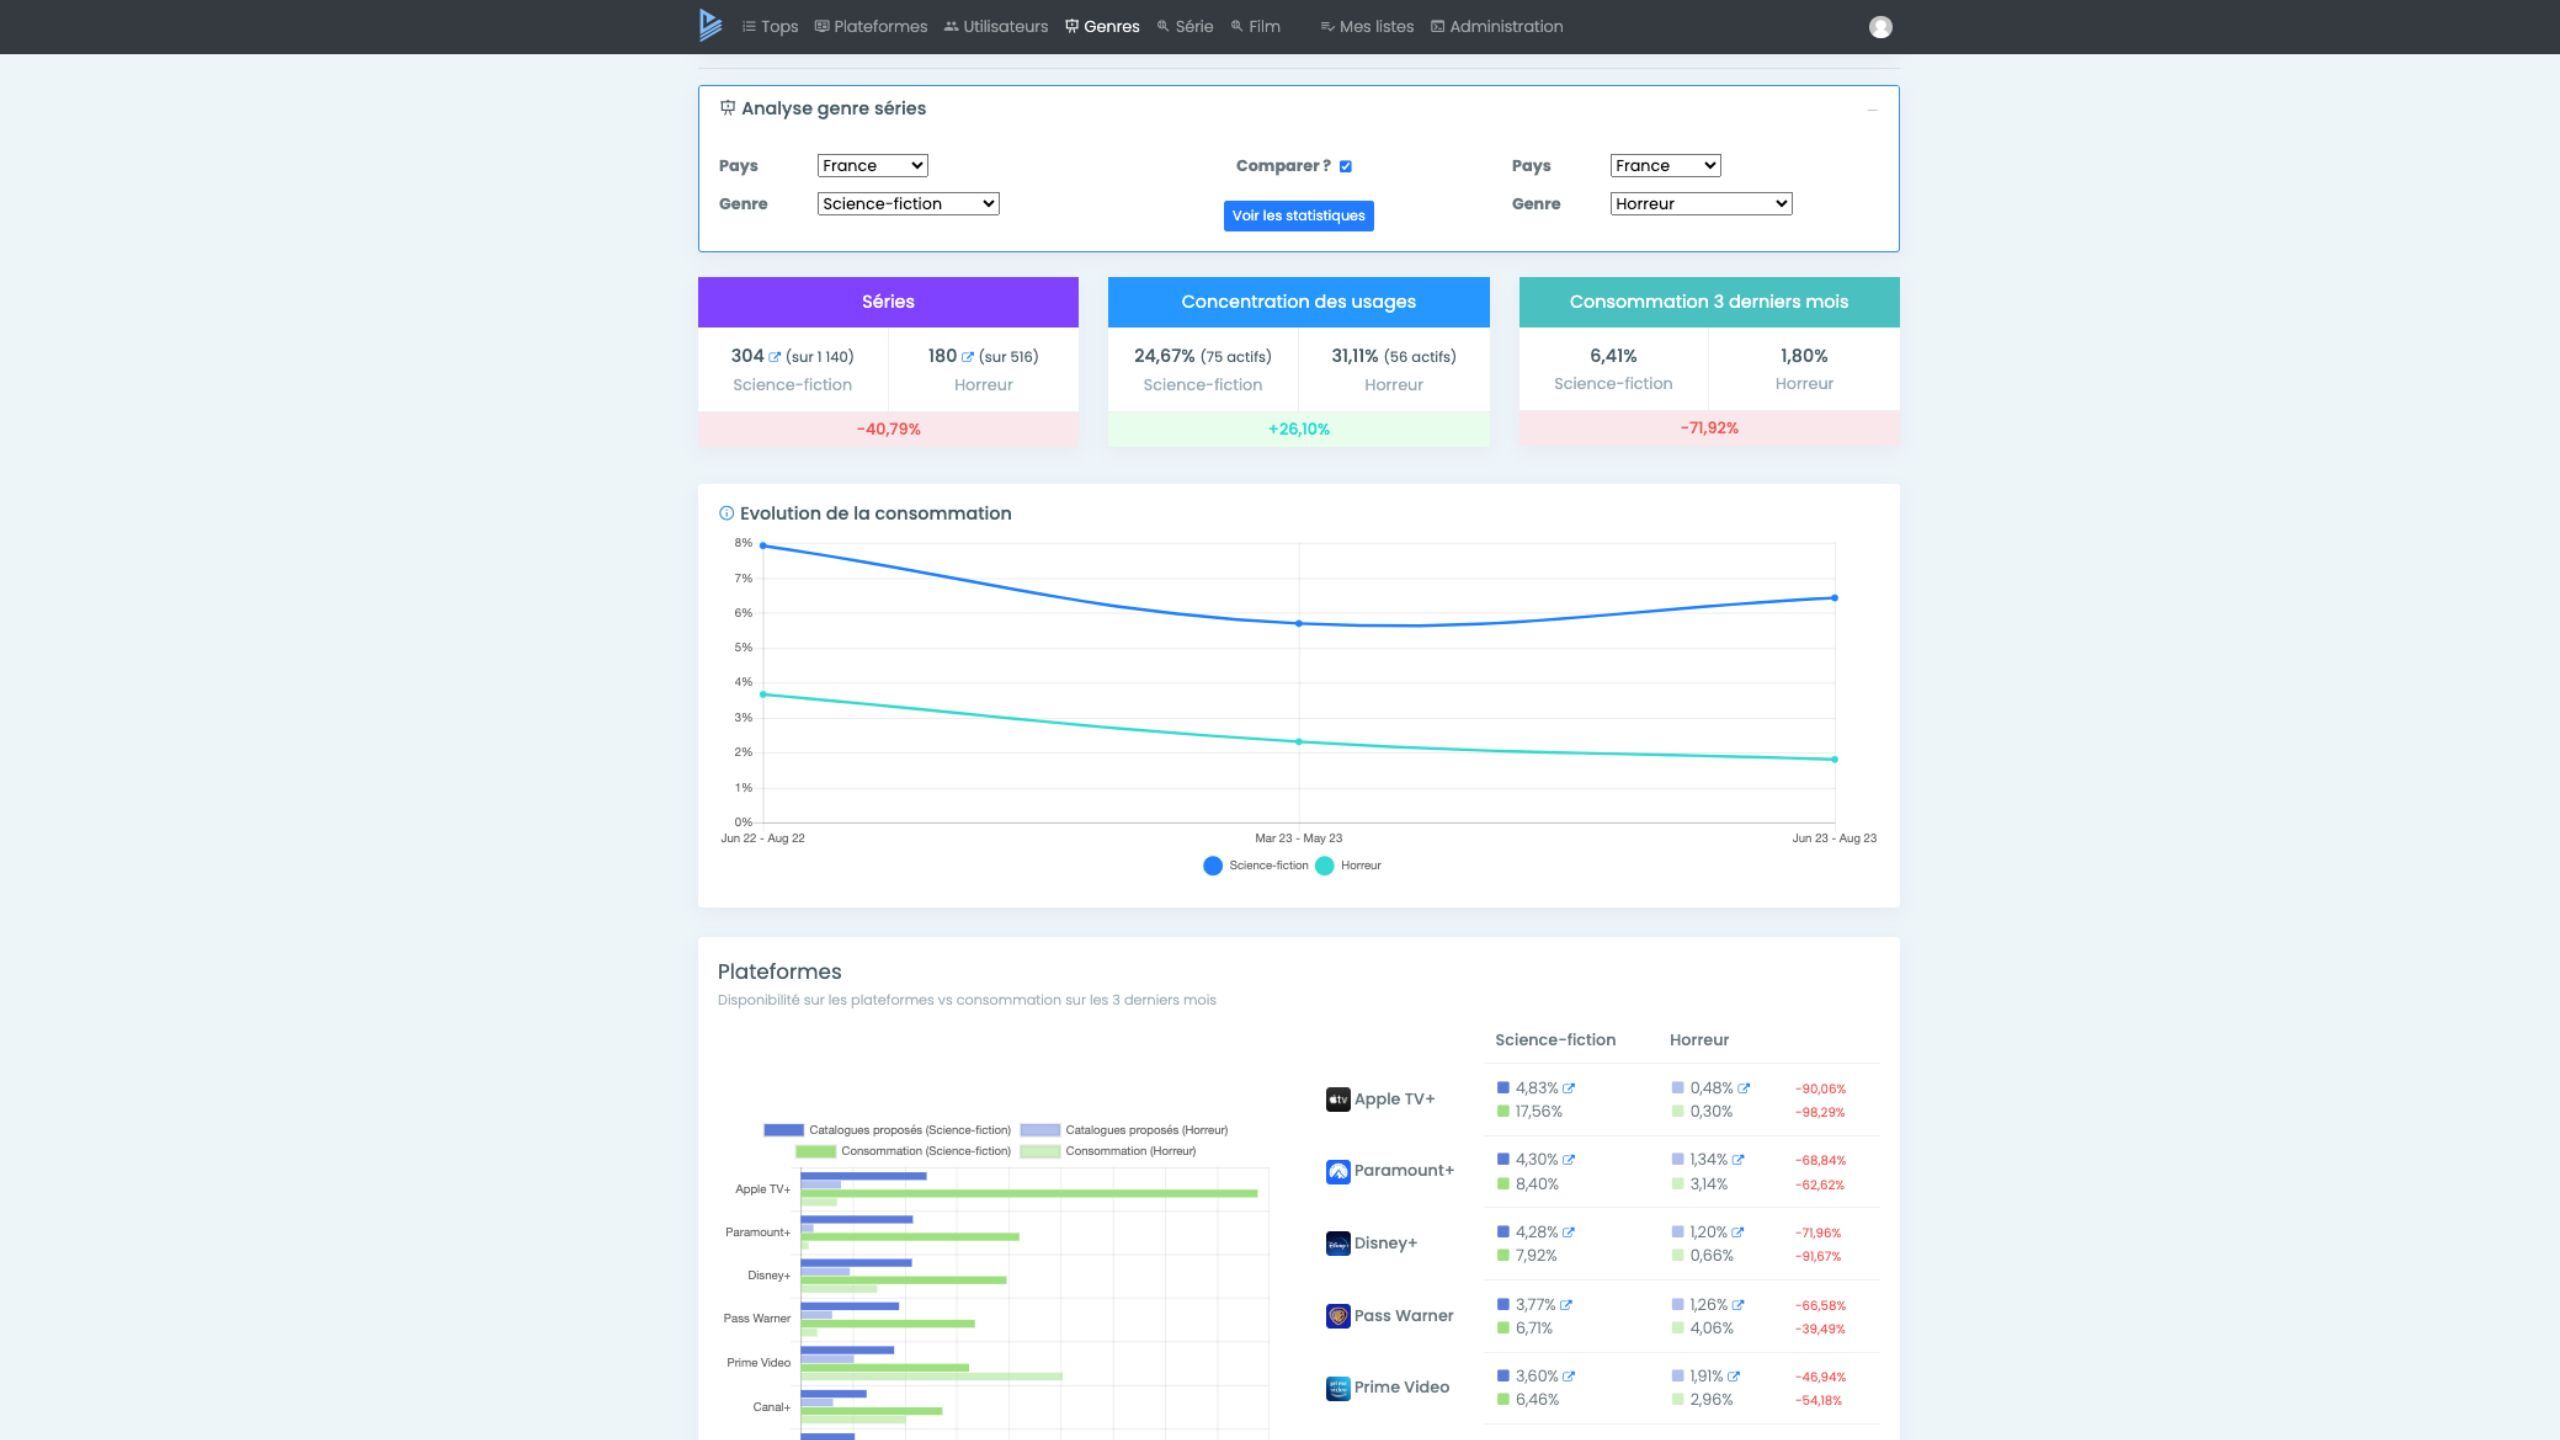2560x1440 pixels.
Task: Open Science-fiction series count external link icon
Action: pyautogui.click(x=774, y=357)
